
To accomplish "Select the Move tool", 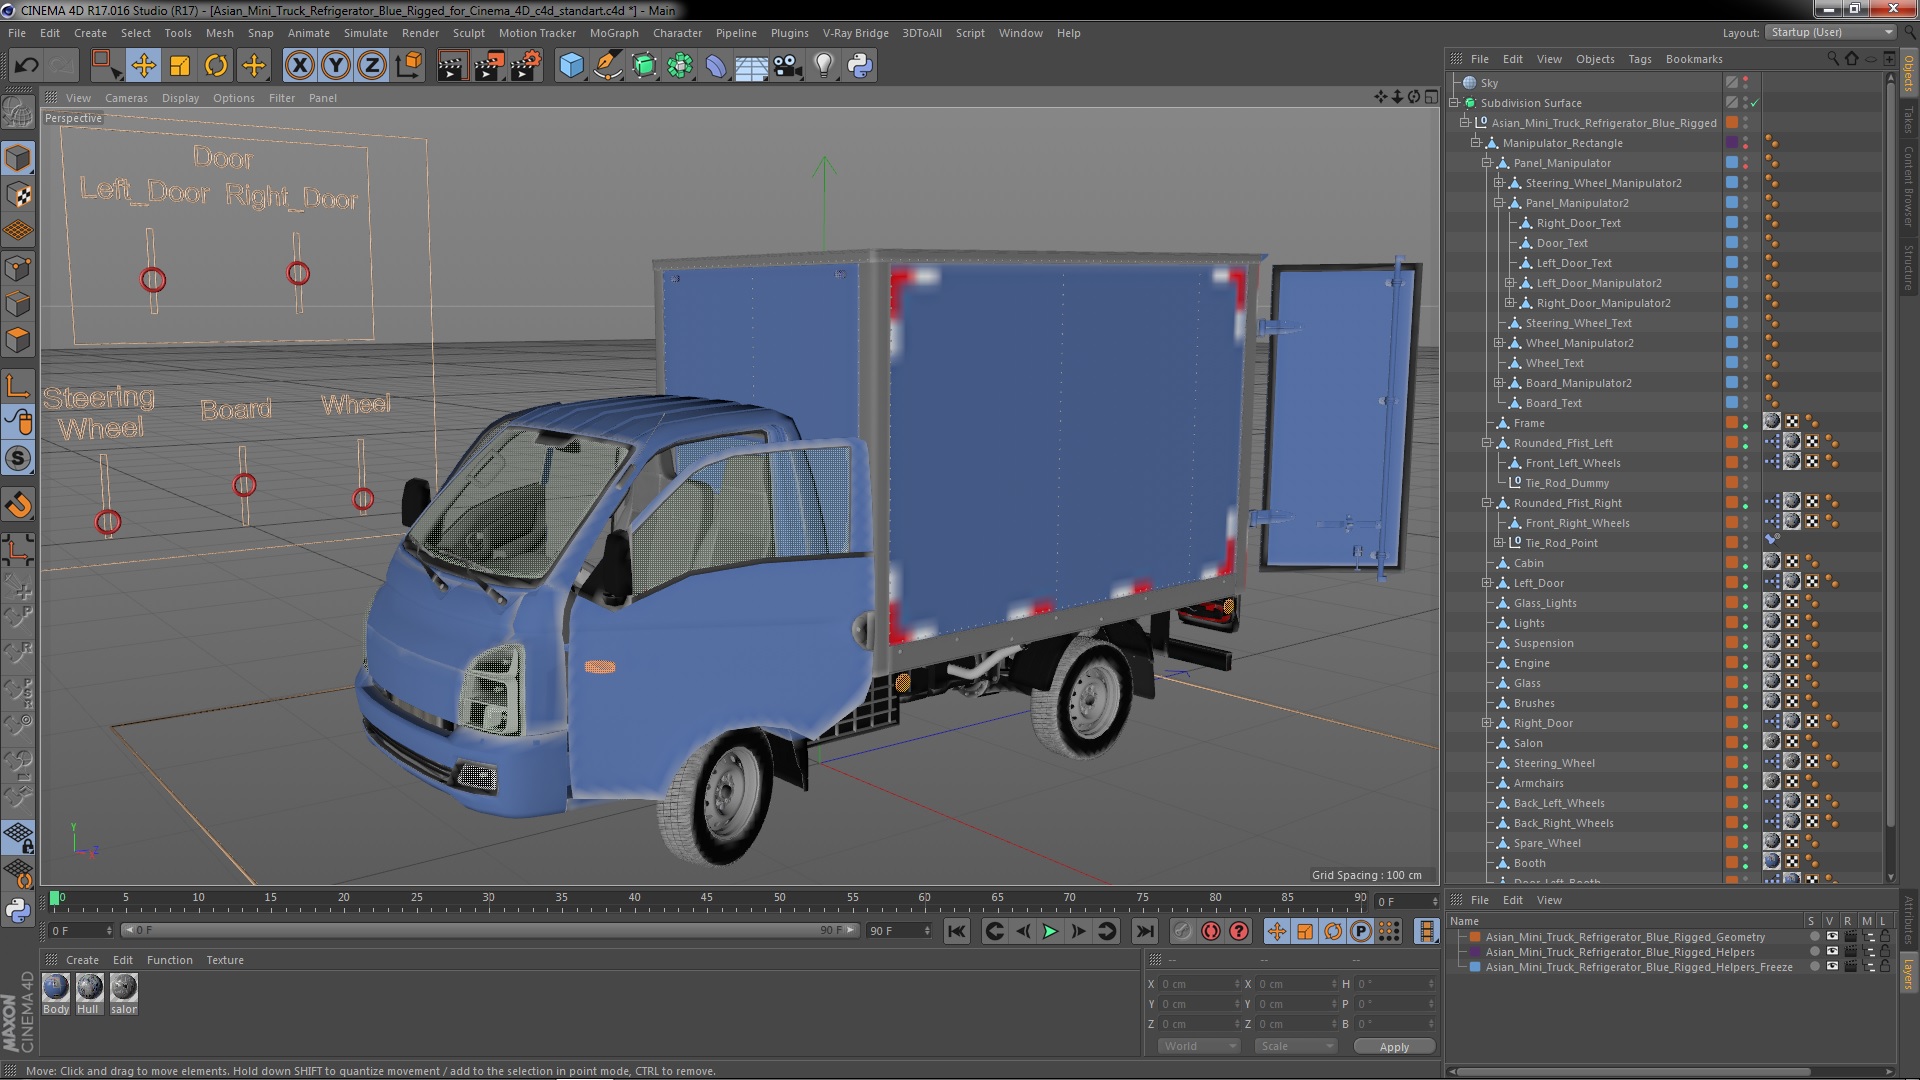I will (x=144, y=66).
